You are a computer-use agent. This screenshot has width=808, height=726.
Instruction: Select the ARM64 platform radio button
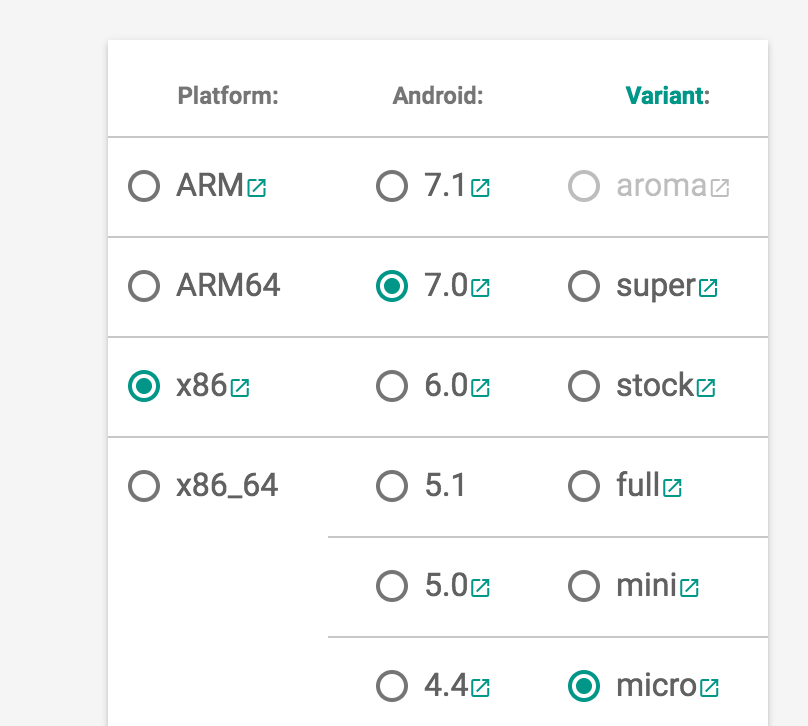[x=144, y=286]
